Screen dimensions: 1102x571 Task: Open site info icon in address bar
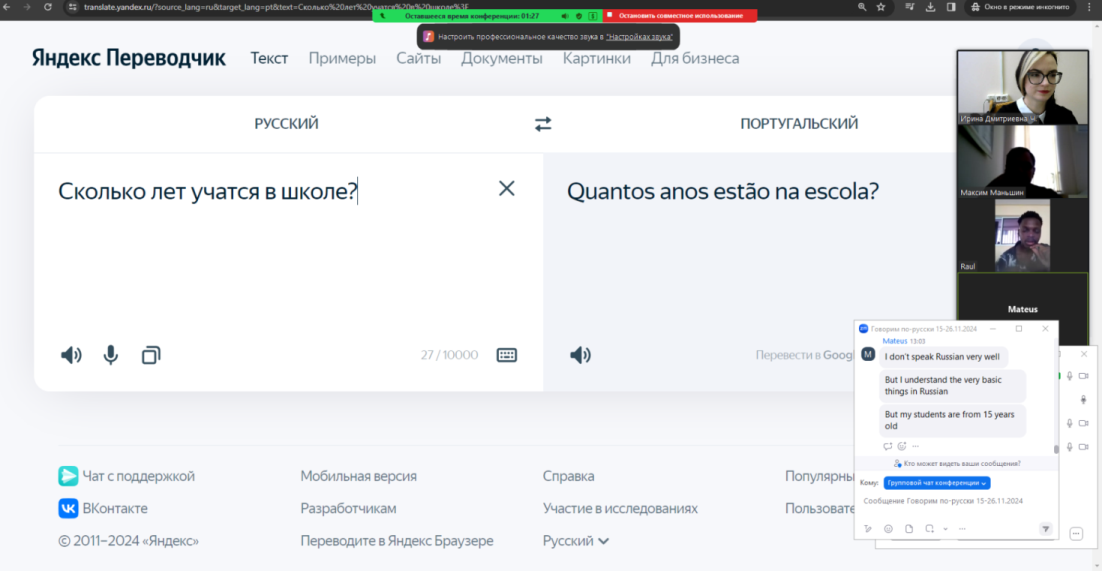click(72, 6)
